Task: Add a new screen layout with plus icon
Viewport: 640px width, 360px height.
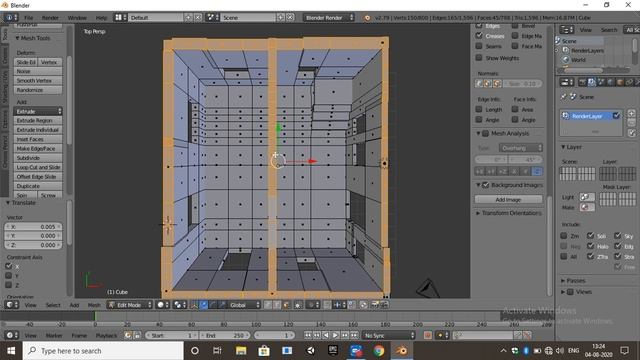Action: [x=189, y=18]
